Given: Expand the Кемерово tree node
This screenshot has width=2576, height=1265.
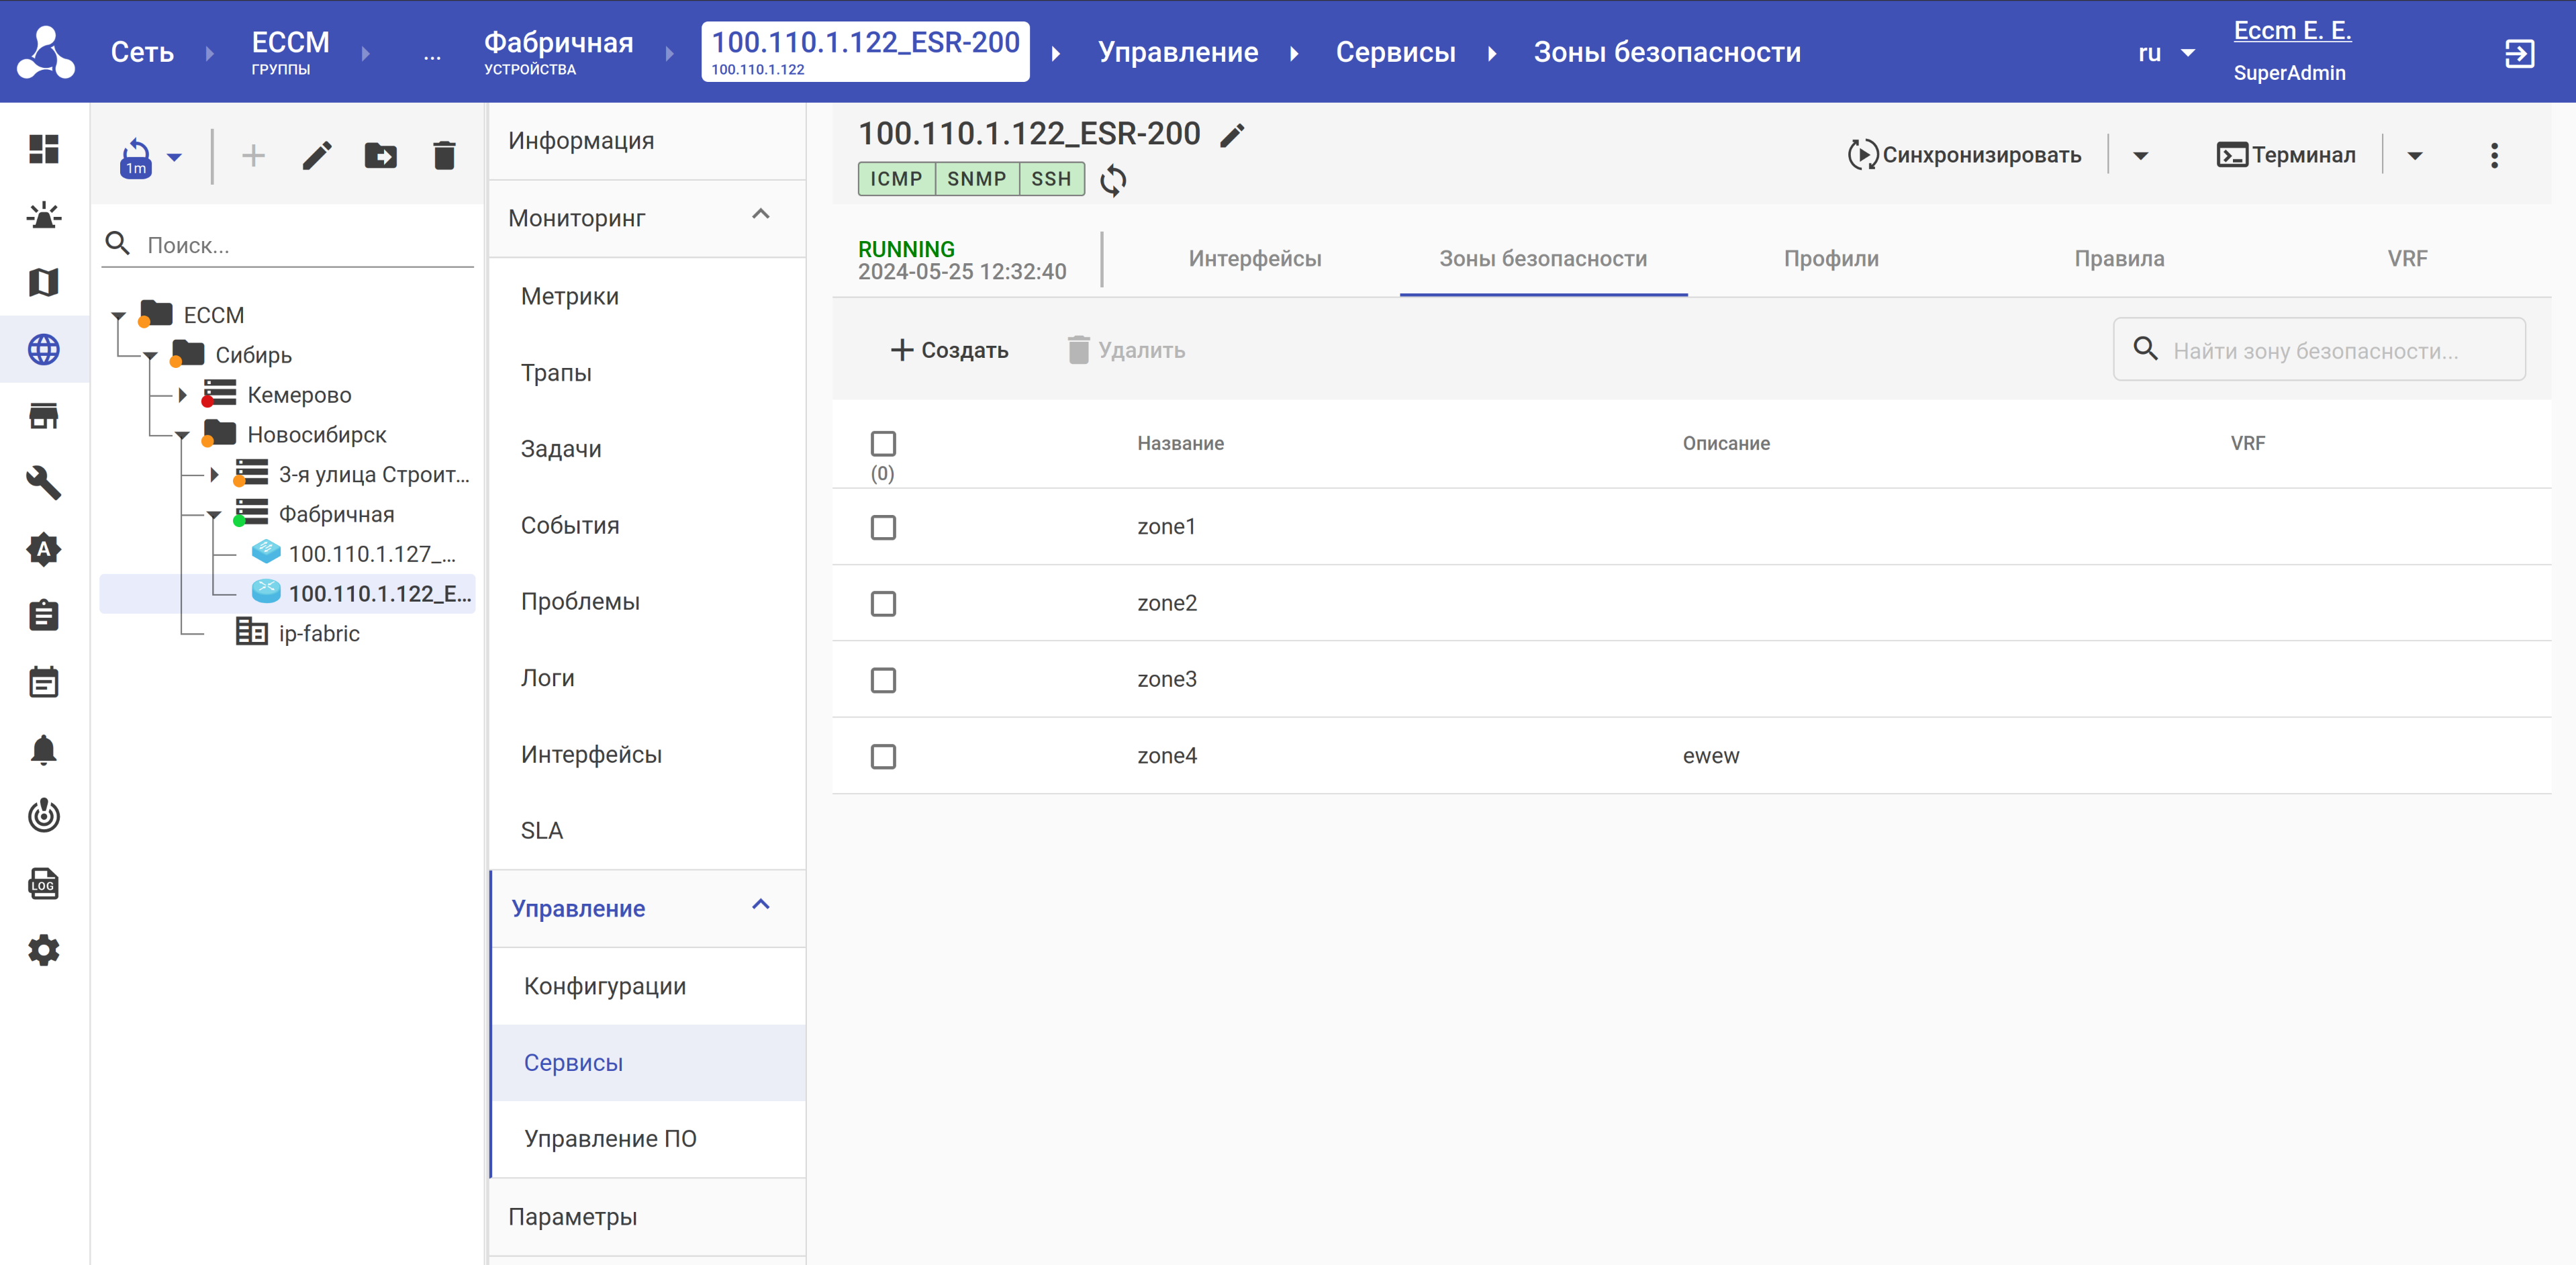Looking at the screenshot, I should (182, 395).
